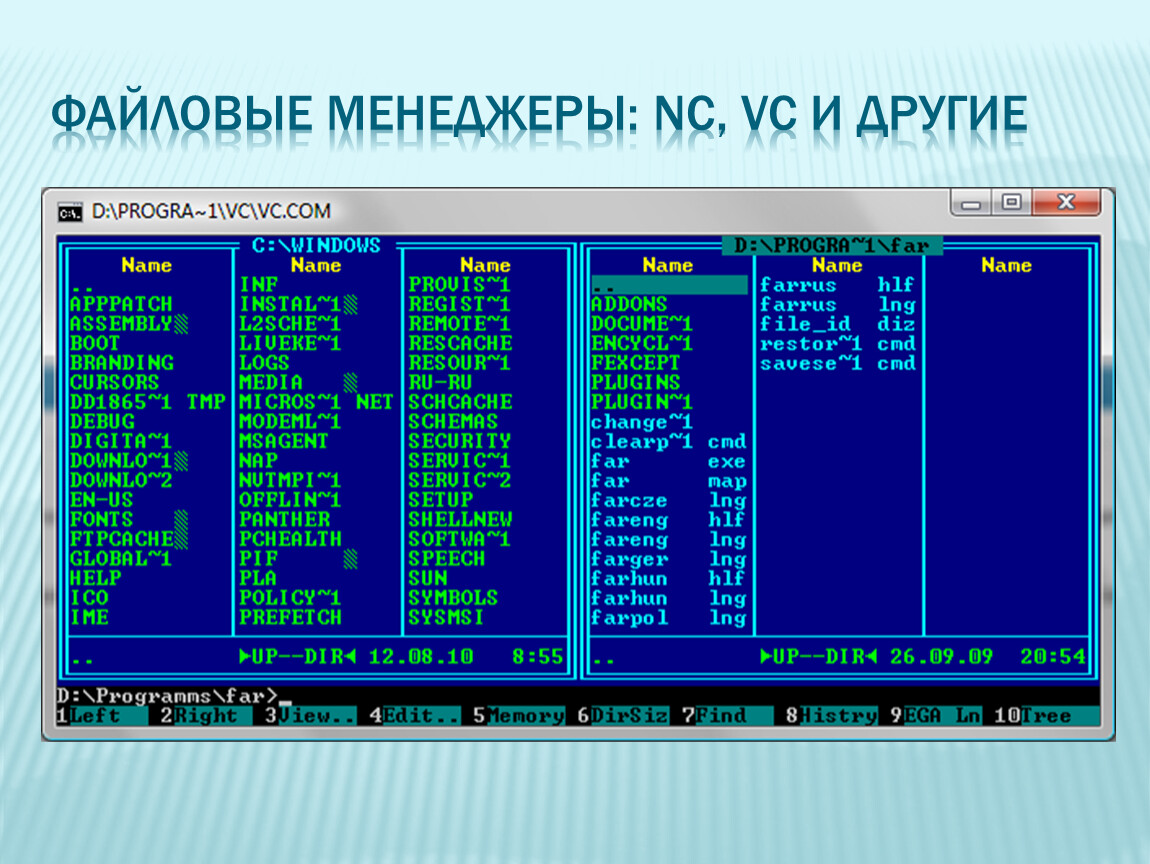This screenshot has height=864, width=1150.
Task: Select the MEDIA folder
Action: coord(271,383)
